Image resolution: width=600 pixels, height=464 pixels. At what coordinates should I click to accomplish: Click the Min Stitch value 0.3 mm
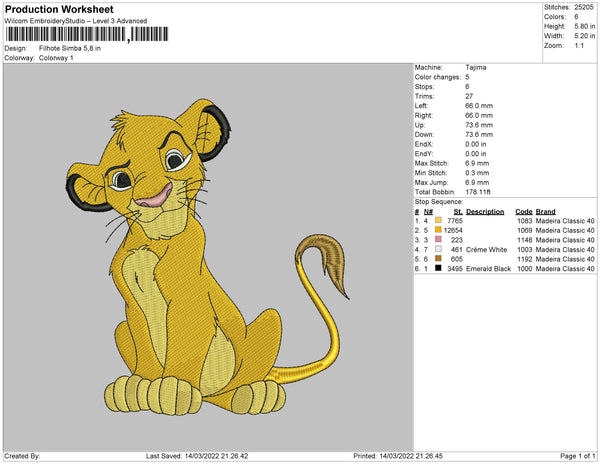click(x=477, y=173)
